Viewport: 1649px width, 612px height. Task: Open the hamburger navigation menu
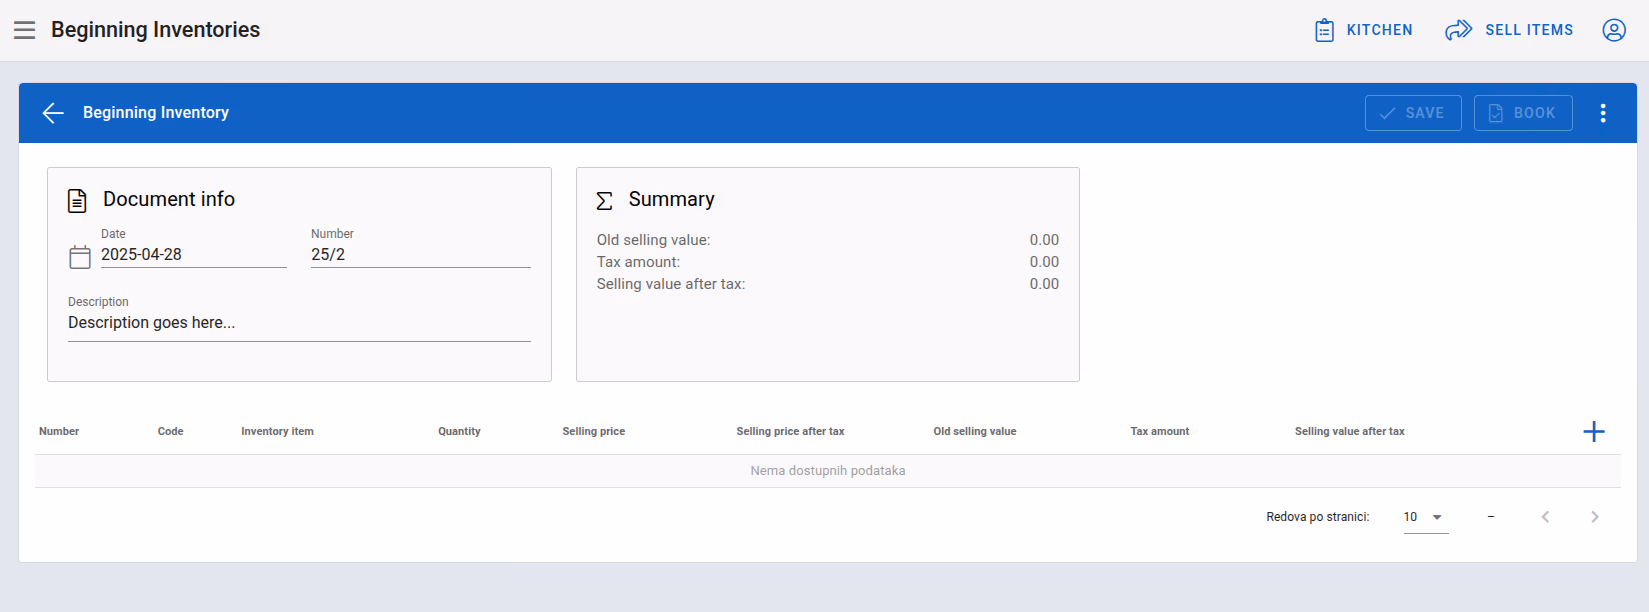(25, 30)
